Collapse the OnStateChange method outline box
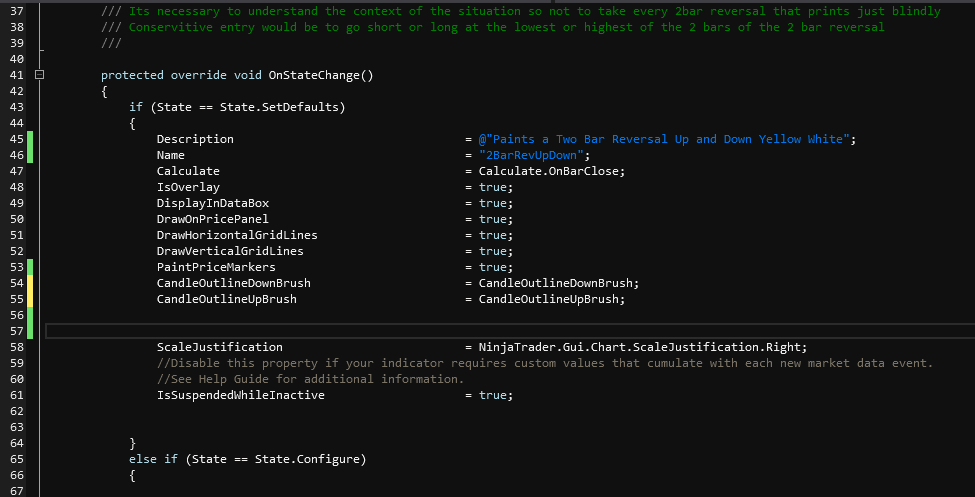Viewport: 975px width, 497px height. coord(39,75)
